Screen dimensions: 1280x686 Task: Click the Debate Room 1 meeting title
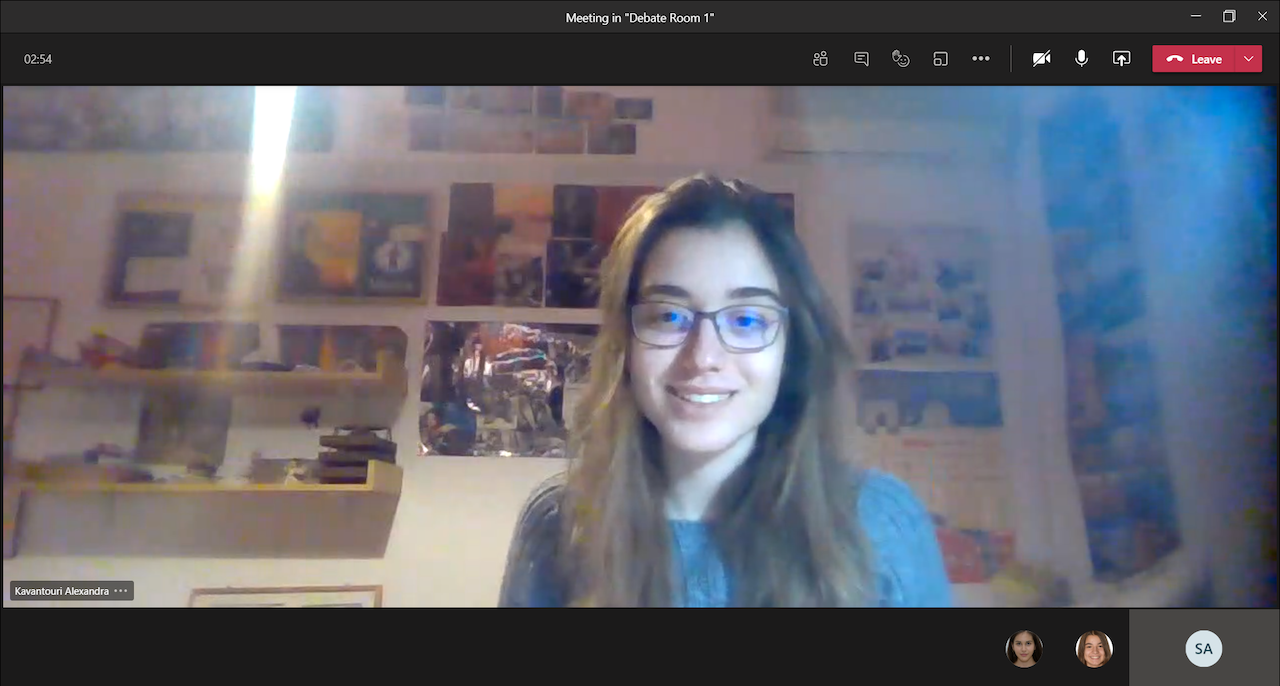pos(640,17)
